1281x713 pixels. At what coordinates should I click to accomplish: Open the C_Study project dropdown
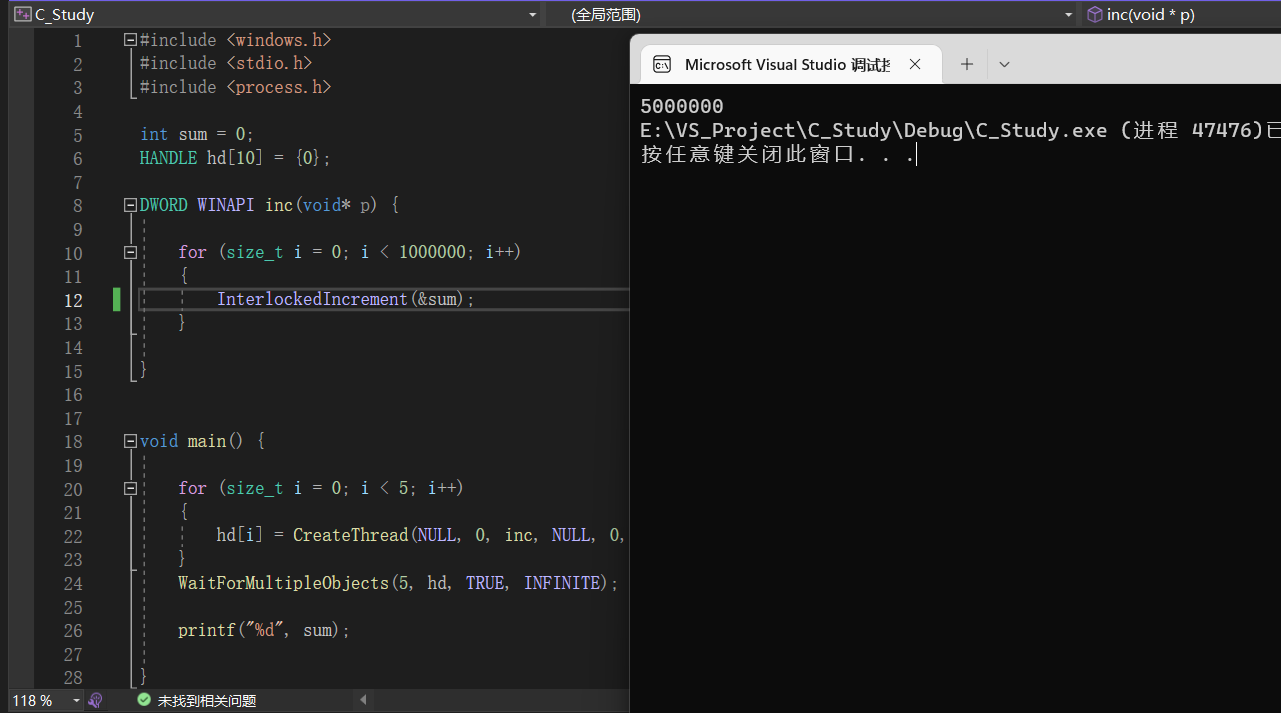point(532,15)
